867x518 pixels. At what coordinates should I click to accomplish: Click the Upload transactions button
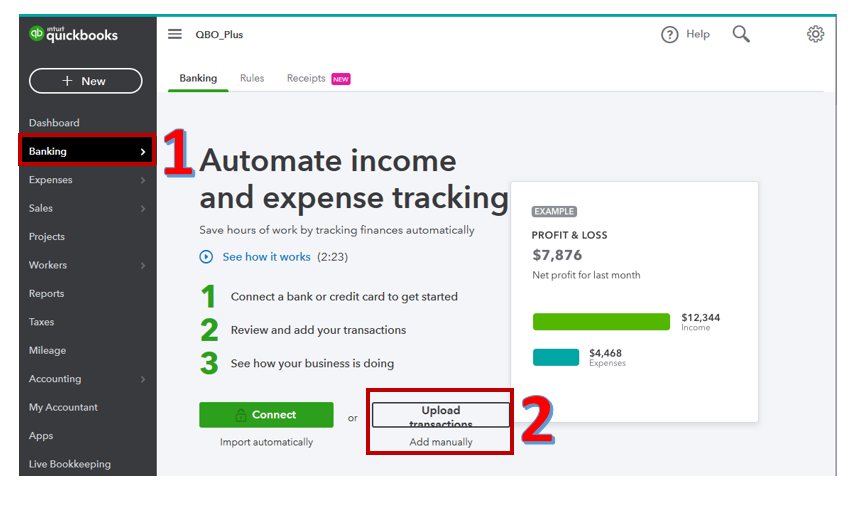pyautogui.click(x=441, y=415)
